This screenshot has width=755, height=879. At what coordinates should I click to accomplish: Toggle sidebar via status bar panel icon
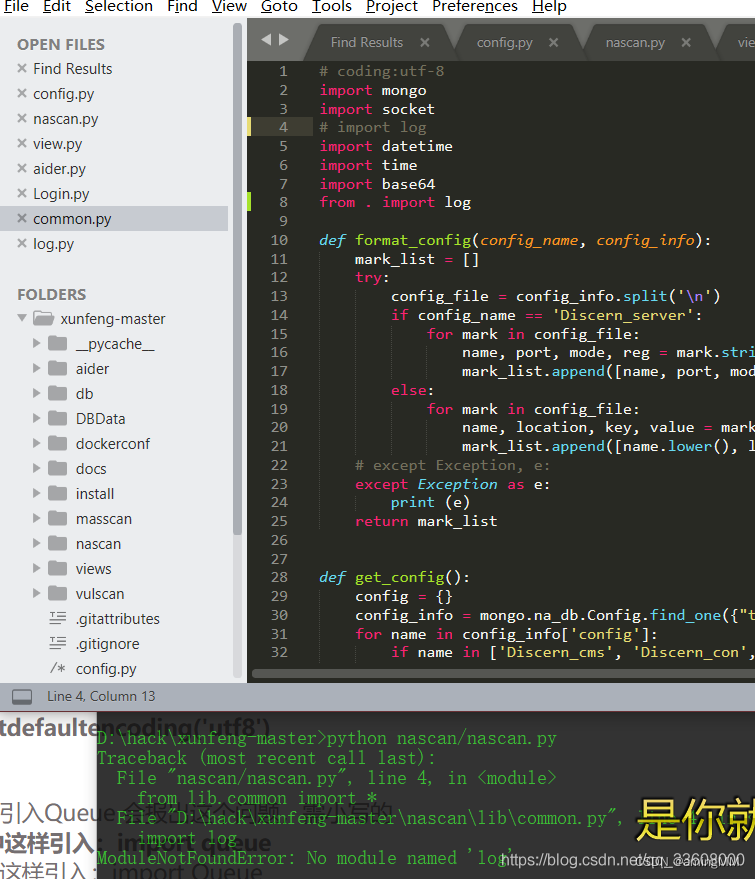22,697
